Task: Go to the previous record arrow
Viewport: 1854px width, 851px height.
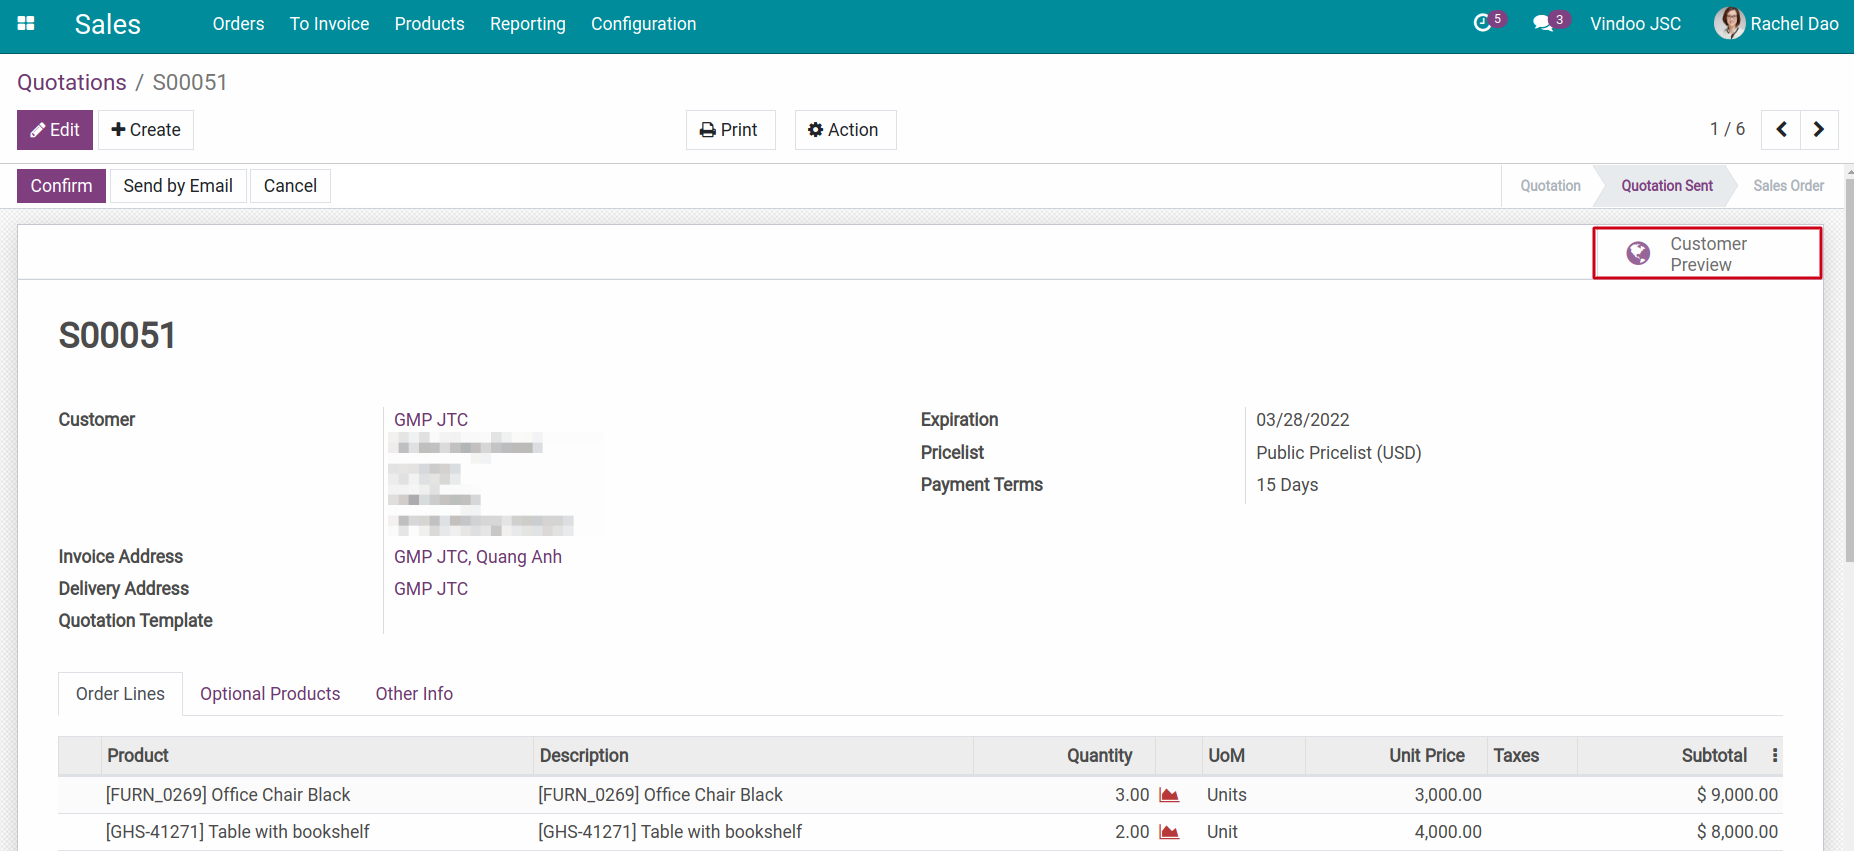Action: [x=1781, y=129]
